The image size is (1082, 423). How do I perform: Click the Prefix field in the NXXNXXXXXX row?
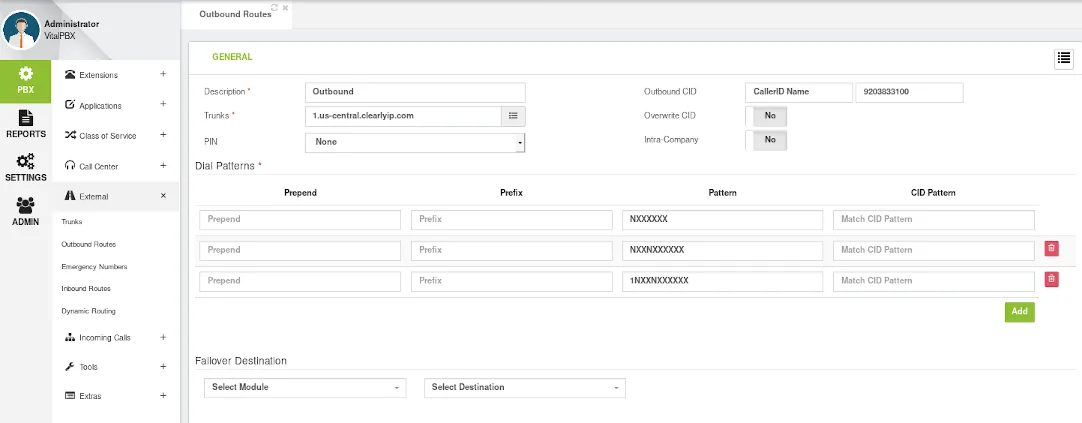pyautogui.click(x=511, y=250)
